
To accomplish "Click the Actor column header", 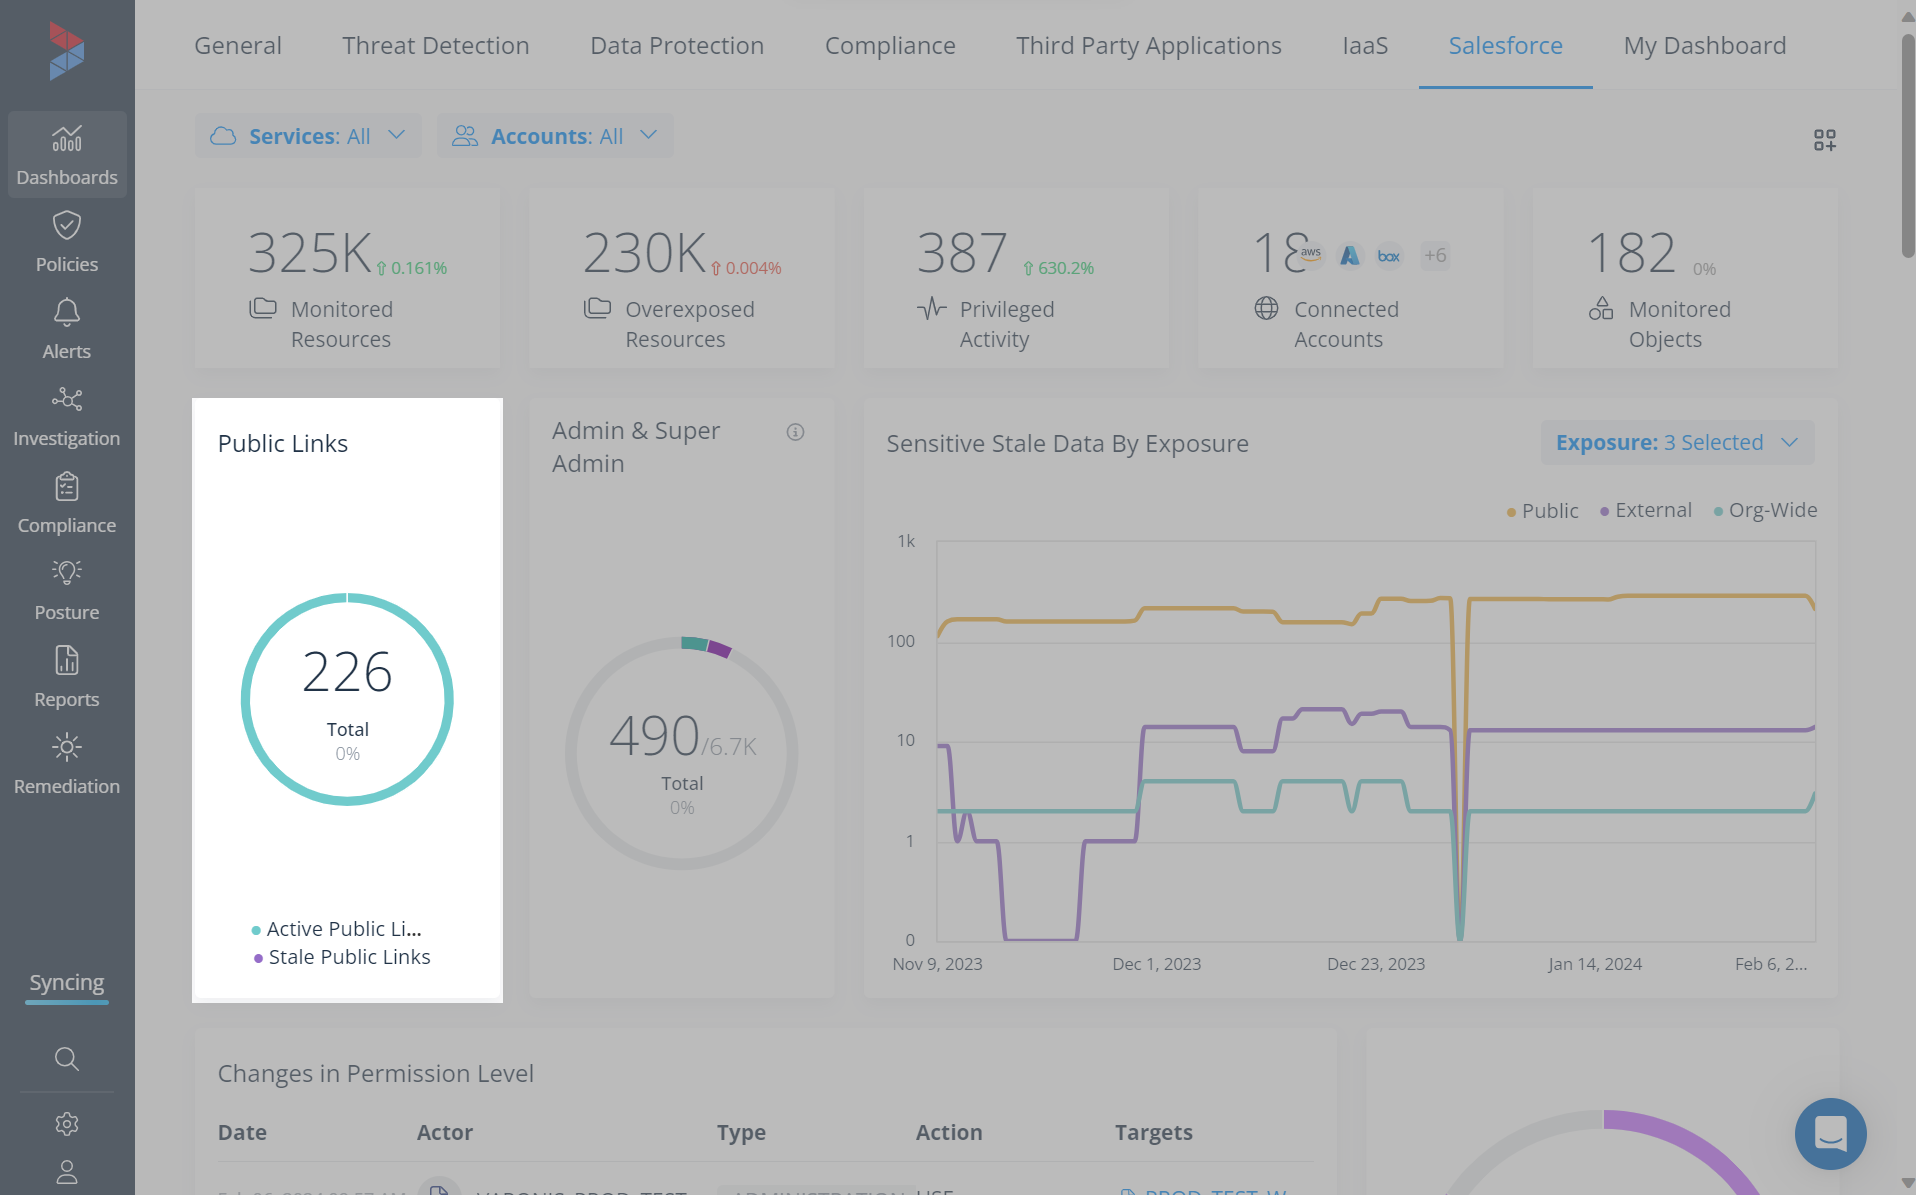I will (445, 1132).
